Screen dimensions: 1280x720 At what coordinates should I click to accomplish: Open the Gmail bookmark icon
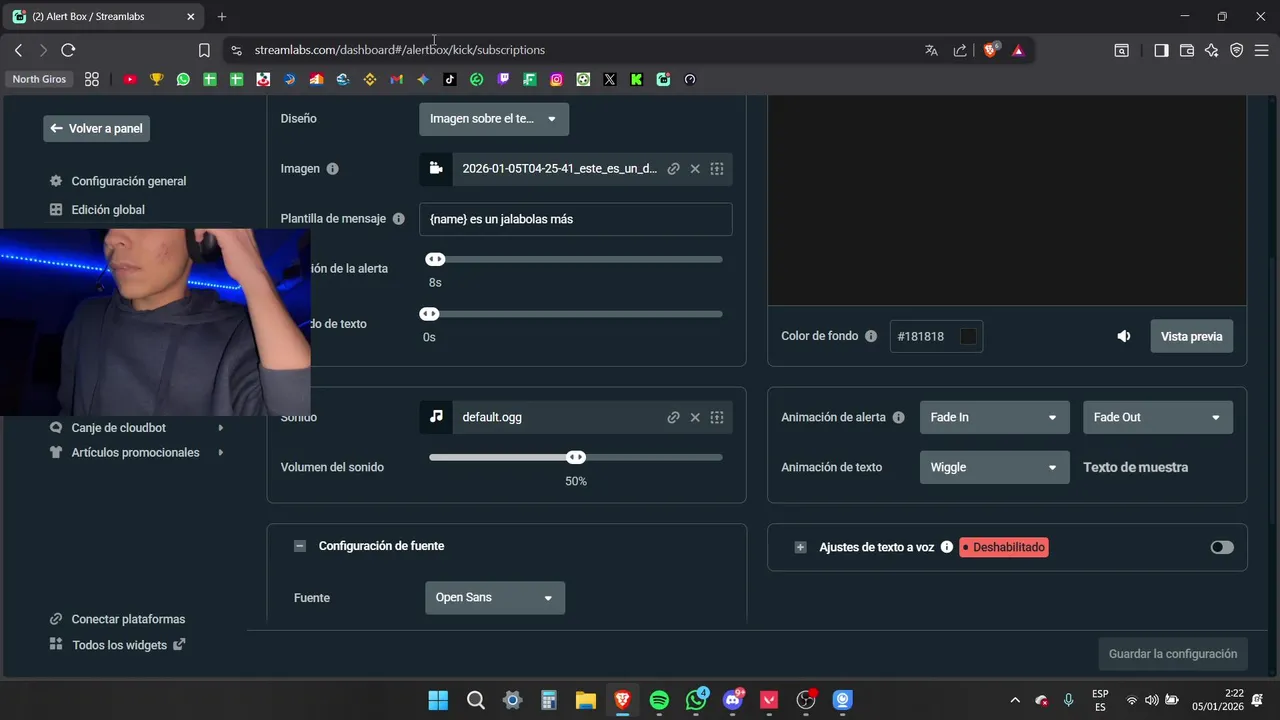(x=396, y=79)
